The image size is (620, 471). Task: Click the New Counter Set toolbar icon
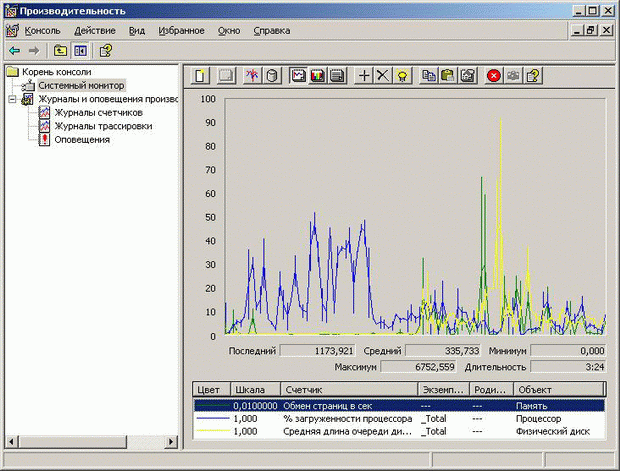tap(200, 75)
